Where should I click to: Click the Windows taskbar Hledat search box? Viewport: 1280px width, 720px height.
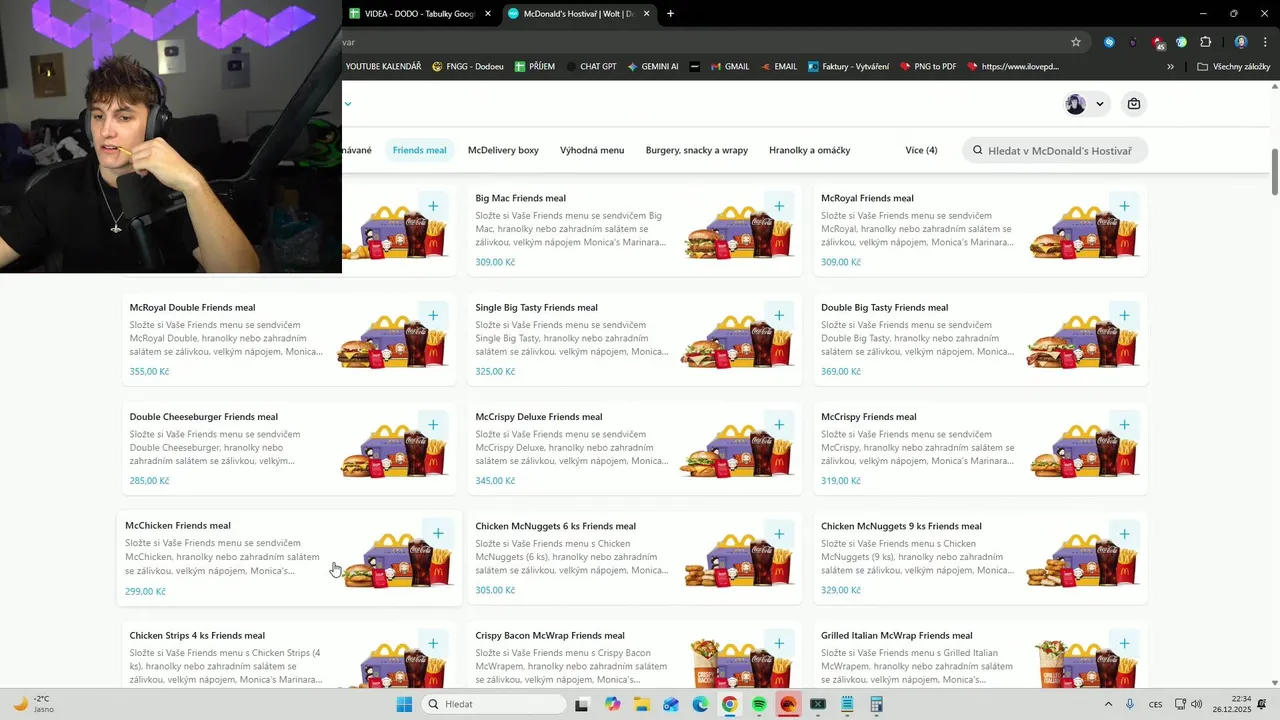click(x=494, y=704)
